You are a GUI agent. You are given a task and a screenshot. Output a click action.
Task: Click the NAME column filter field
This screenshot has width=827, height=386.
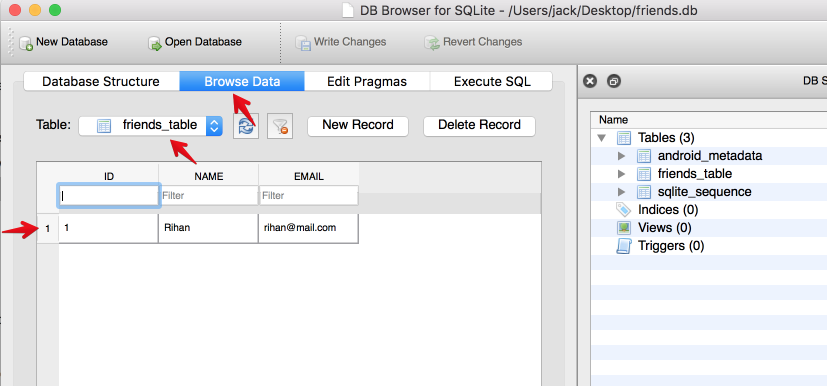point(209,196)
